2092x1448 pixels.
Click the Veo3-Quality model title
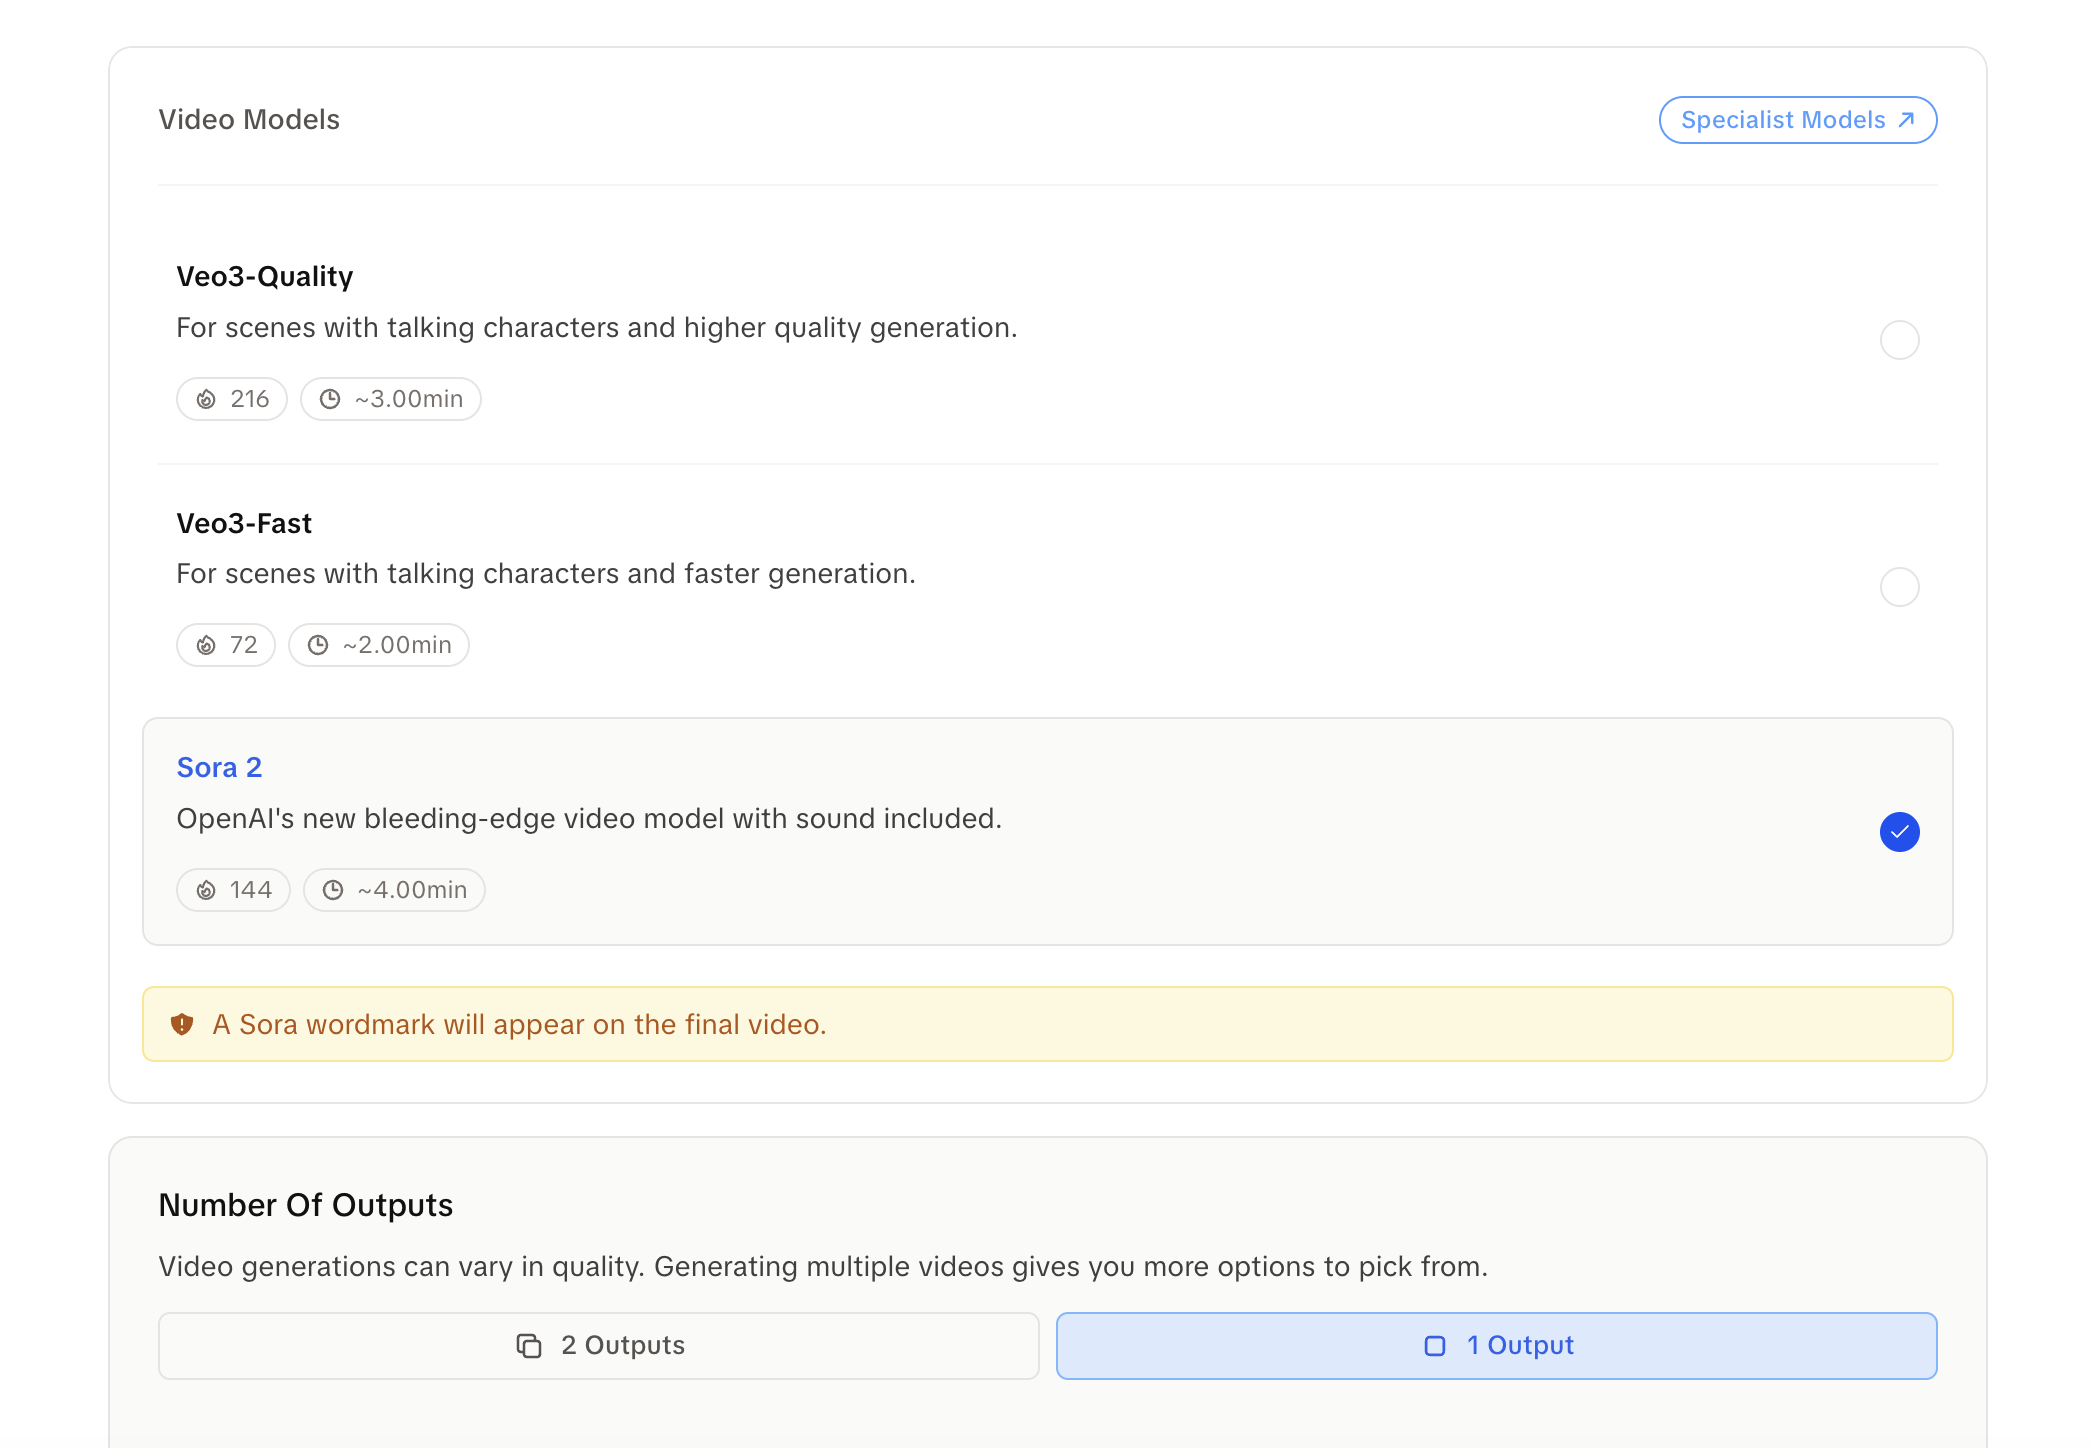(x=265, y=276)
